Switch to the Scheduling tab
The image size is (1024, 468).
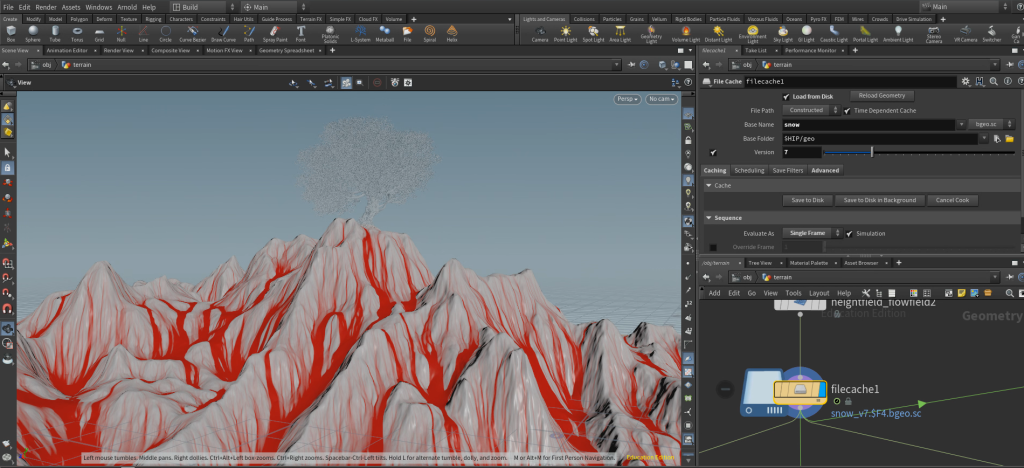click(x=749, y=170)
